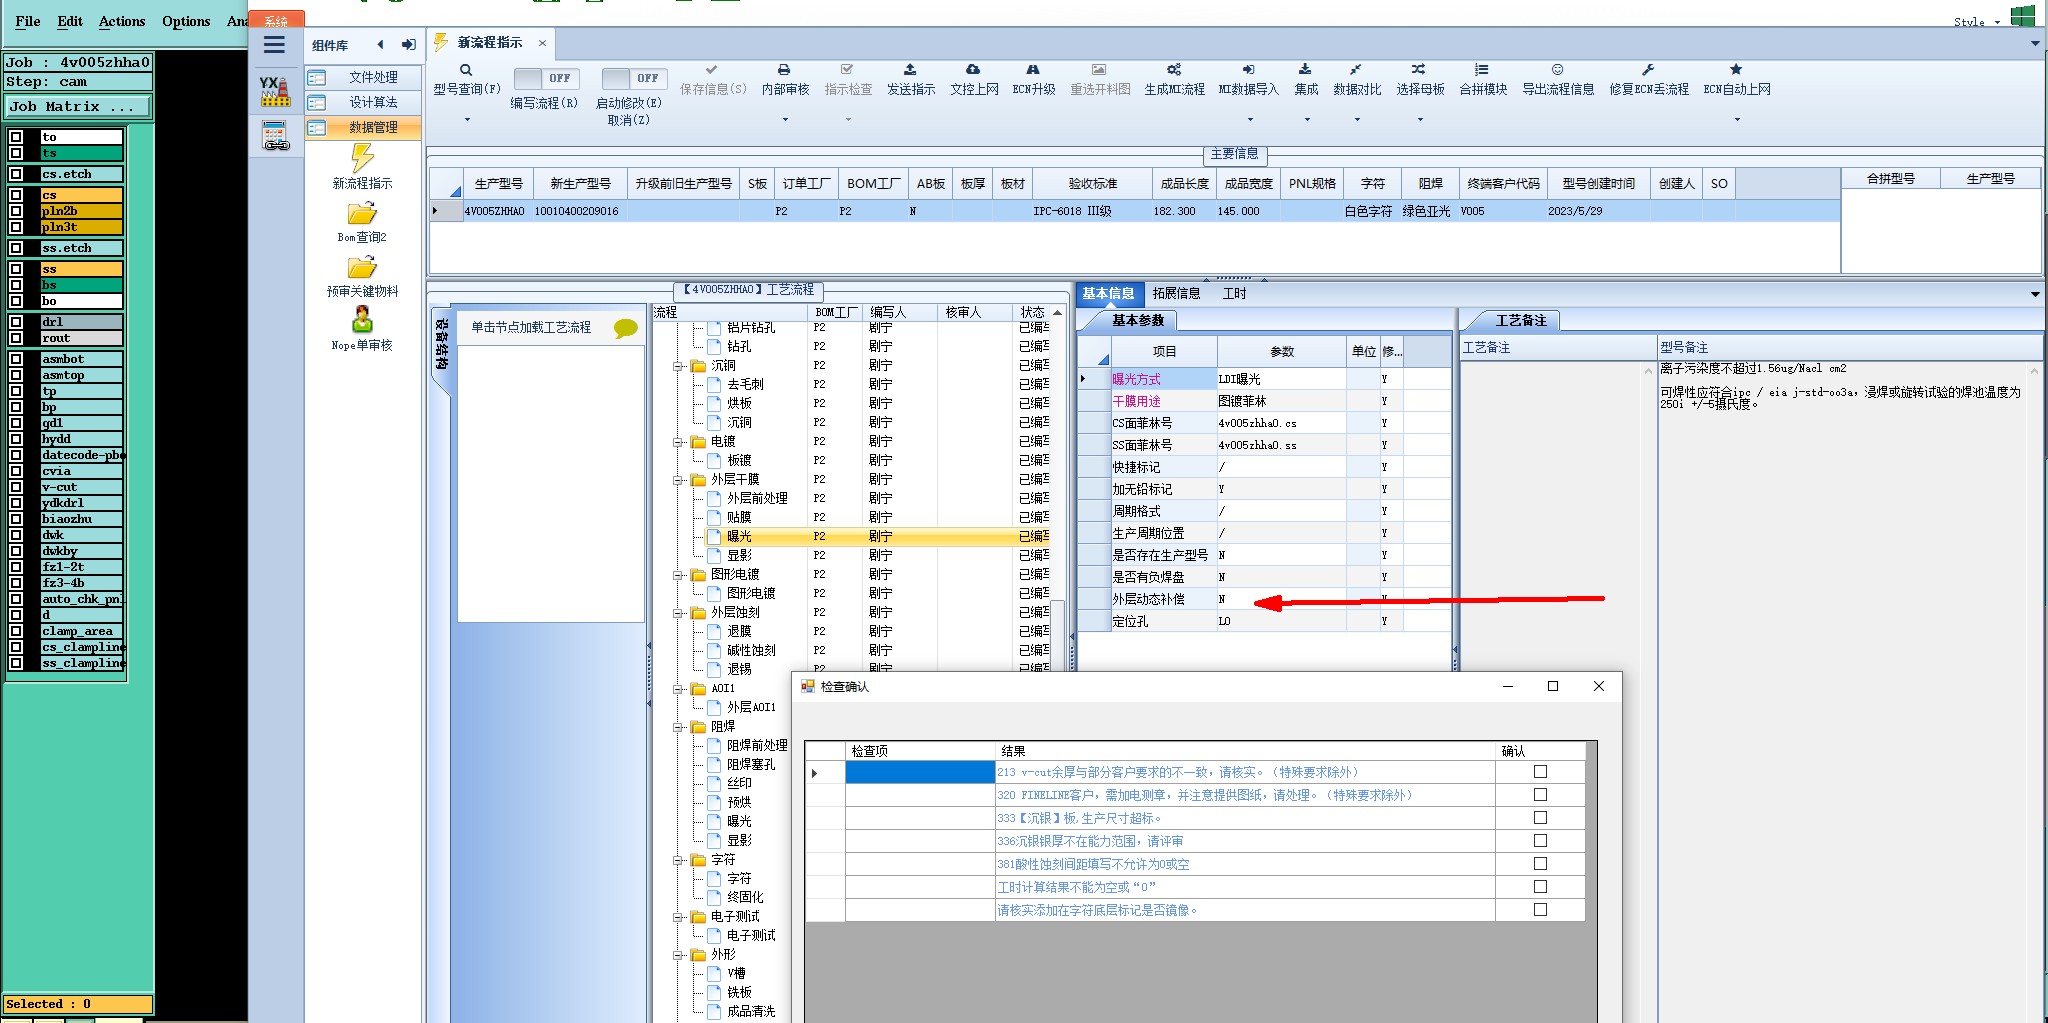
Task: Click the 内部审核 printer icon
Action: point(784,70)
